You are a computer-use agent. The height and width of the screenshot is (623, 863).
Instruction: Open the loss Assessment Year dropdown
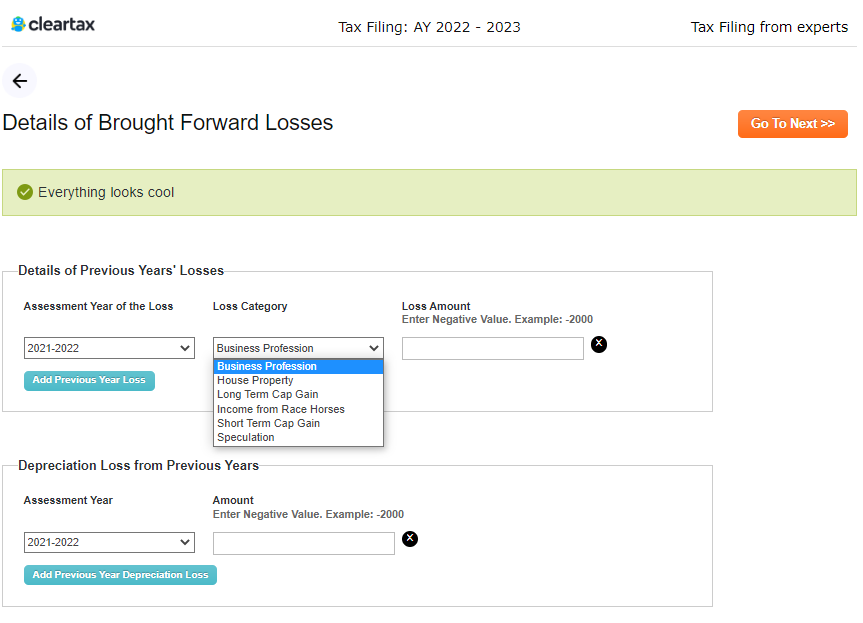pos(109,348)
